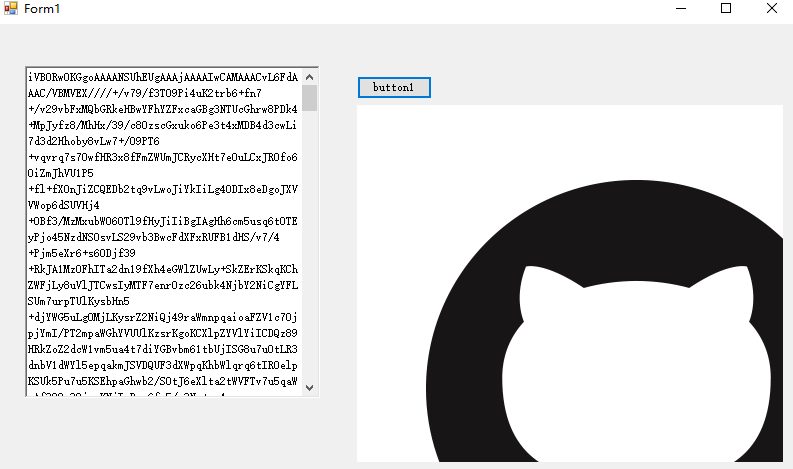Click the Form1 application icon in the title bar

pyautogui.click(x=11, y=8)
